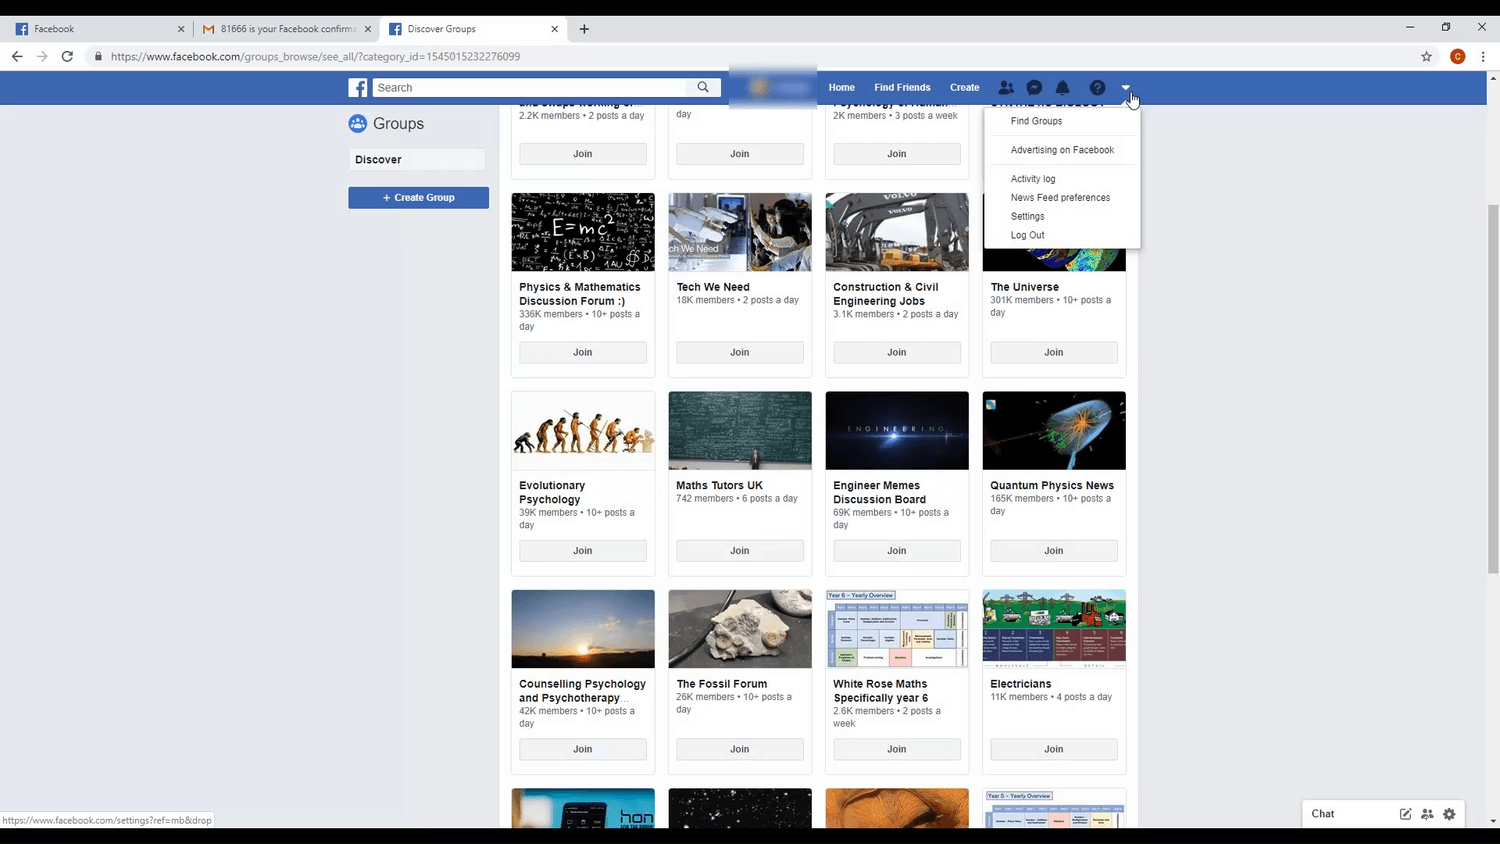Join Quantum Physics News group
1500x844 pixels.
click(x=1054, y=551)
